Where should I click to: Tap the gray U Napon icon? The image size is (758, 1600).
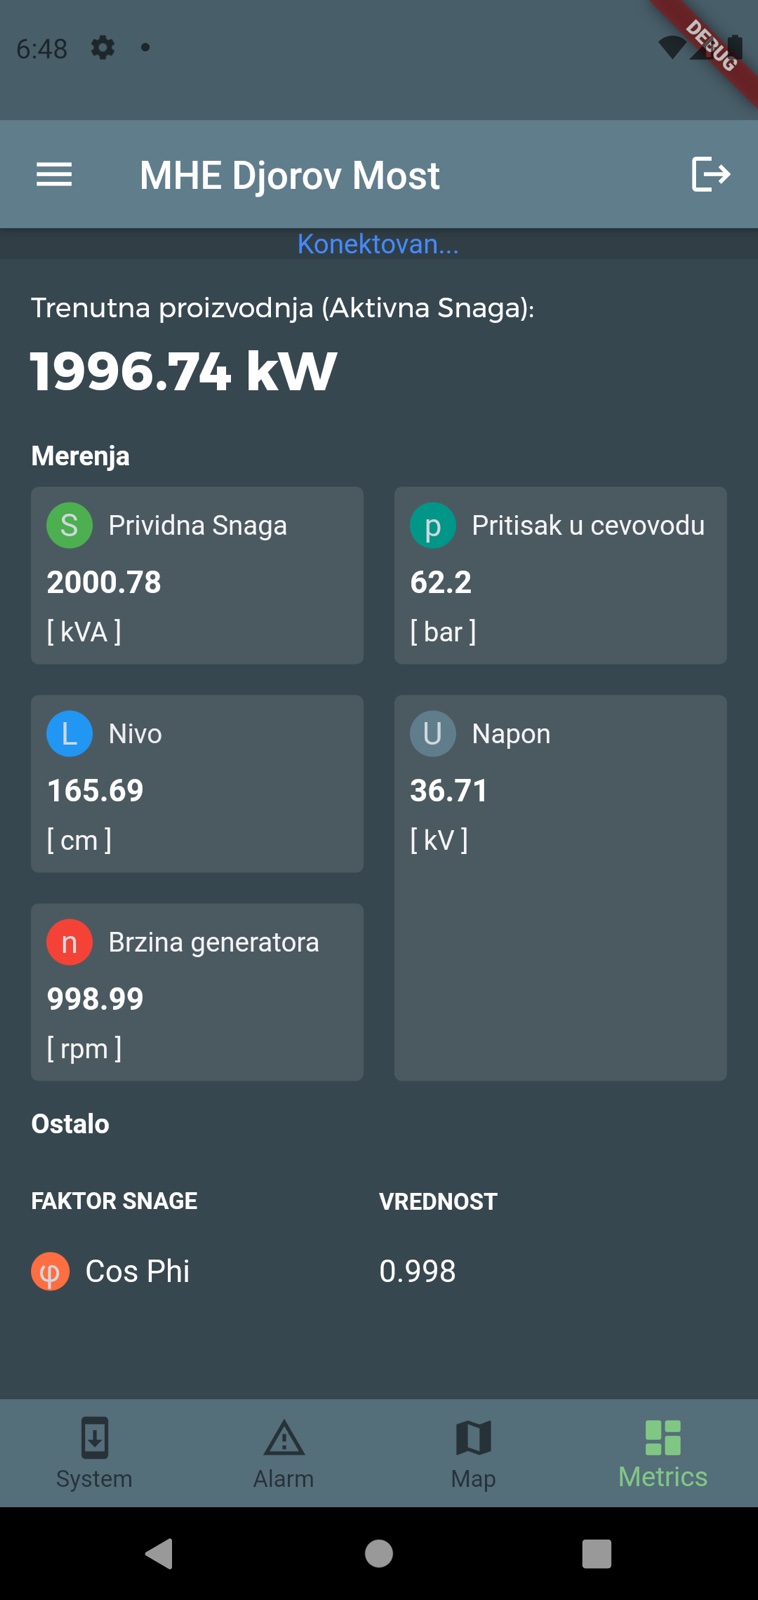click(433, 733)
